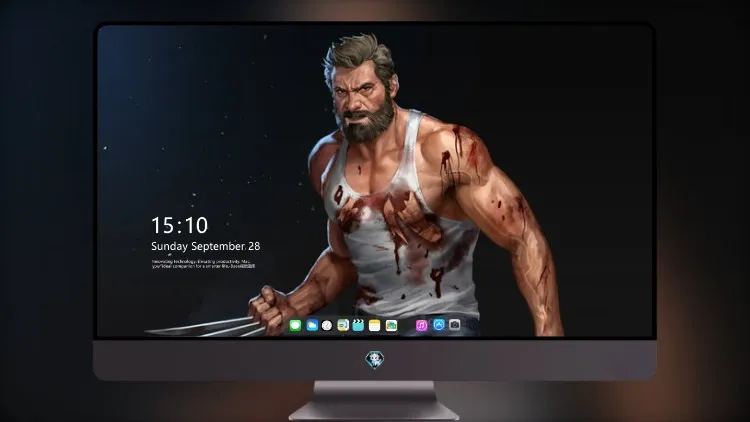
Task: Click the logo badge on monitor chin
Action: pyautogui.click(x=375, y=359)
